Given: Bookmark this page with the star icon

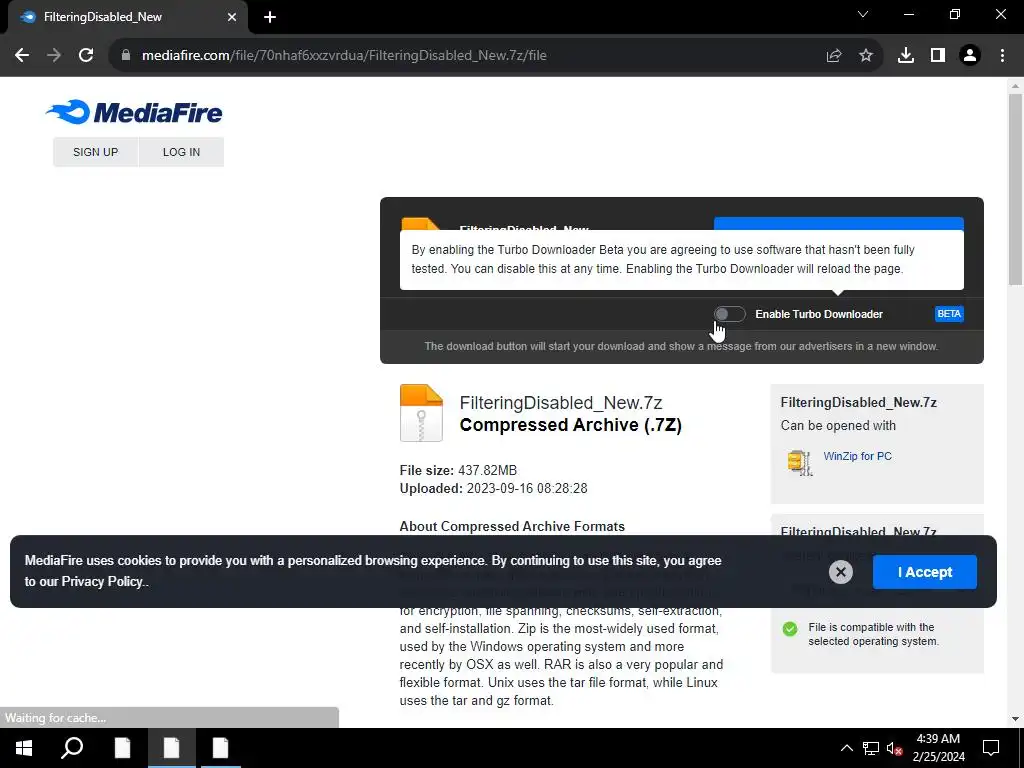Looking at the screenshot, I should (x=866, y=56).
